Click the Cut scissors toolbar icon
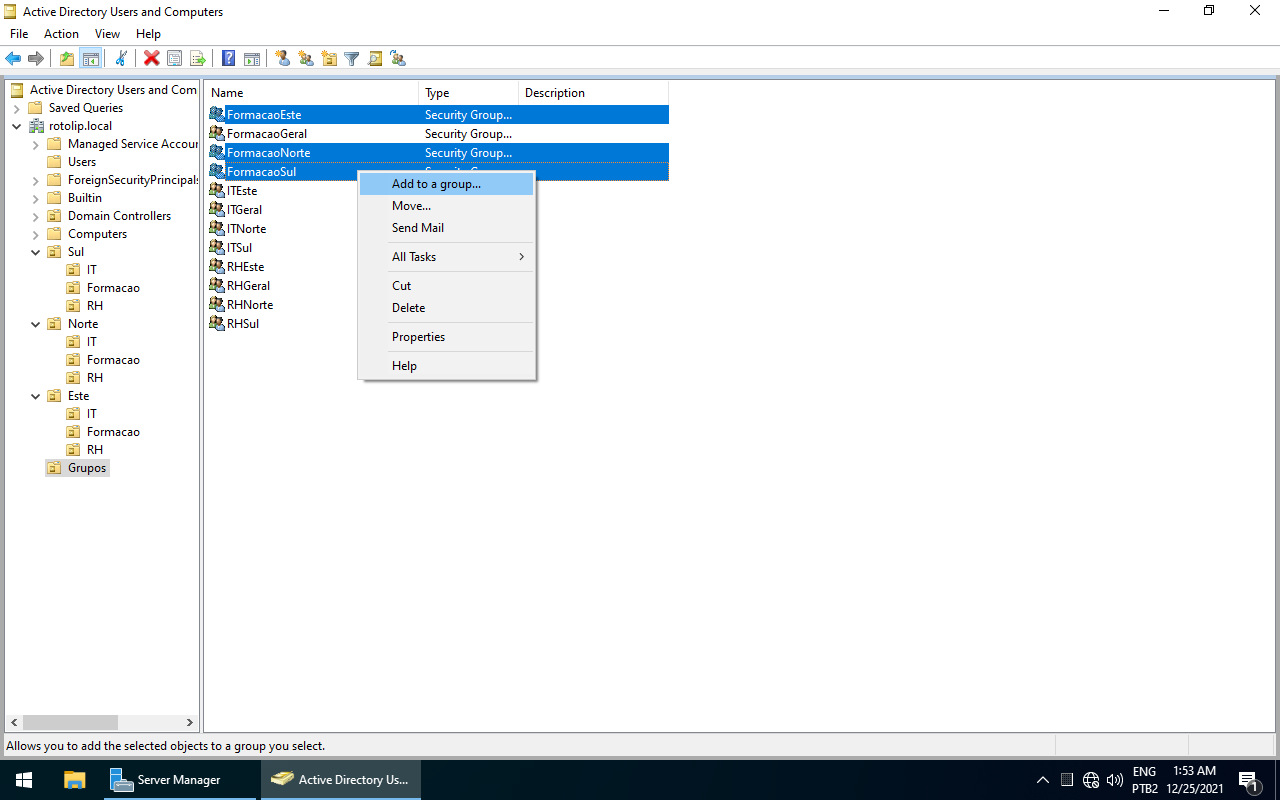This screenshot has width=1280, height=800. pyautogui.click(x=121, y=58)
